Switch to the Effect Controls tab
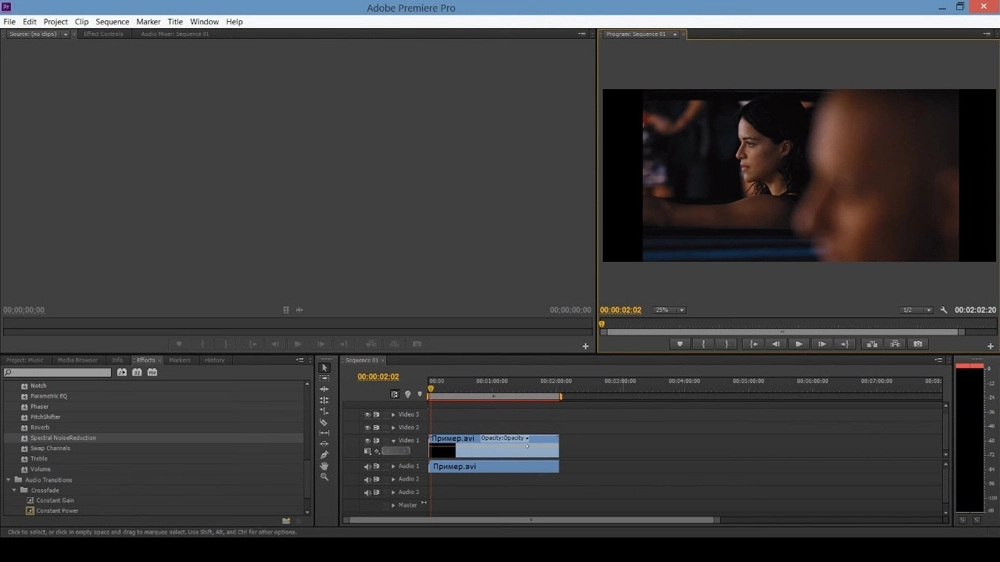The width and height of the screenshot is (1000, 562). [x=103, y=34]
